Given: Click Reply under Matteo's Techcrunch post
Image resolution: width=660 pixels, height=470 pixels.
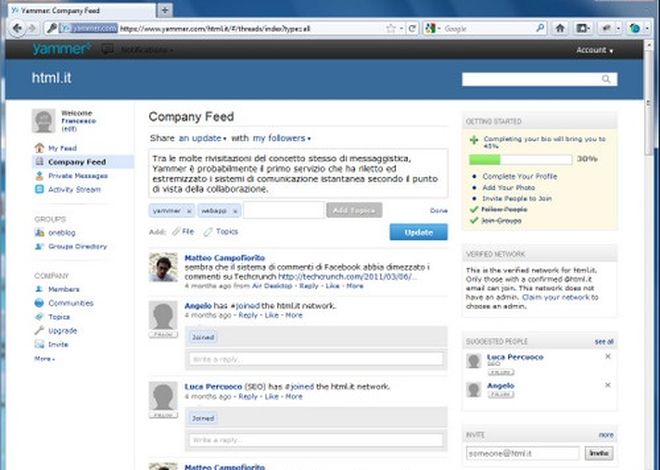Looking at the screenshot, I should pos(309,286).
